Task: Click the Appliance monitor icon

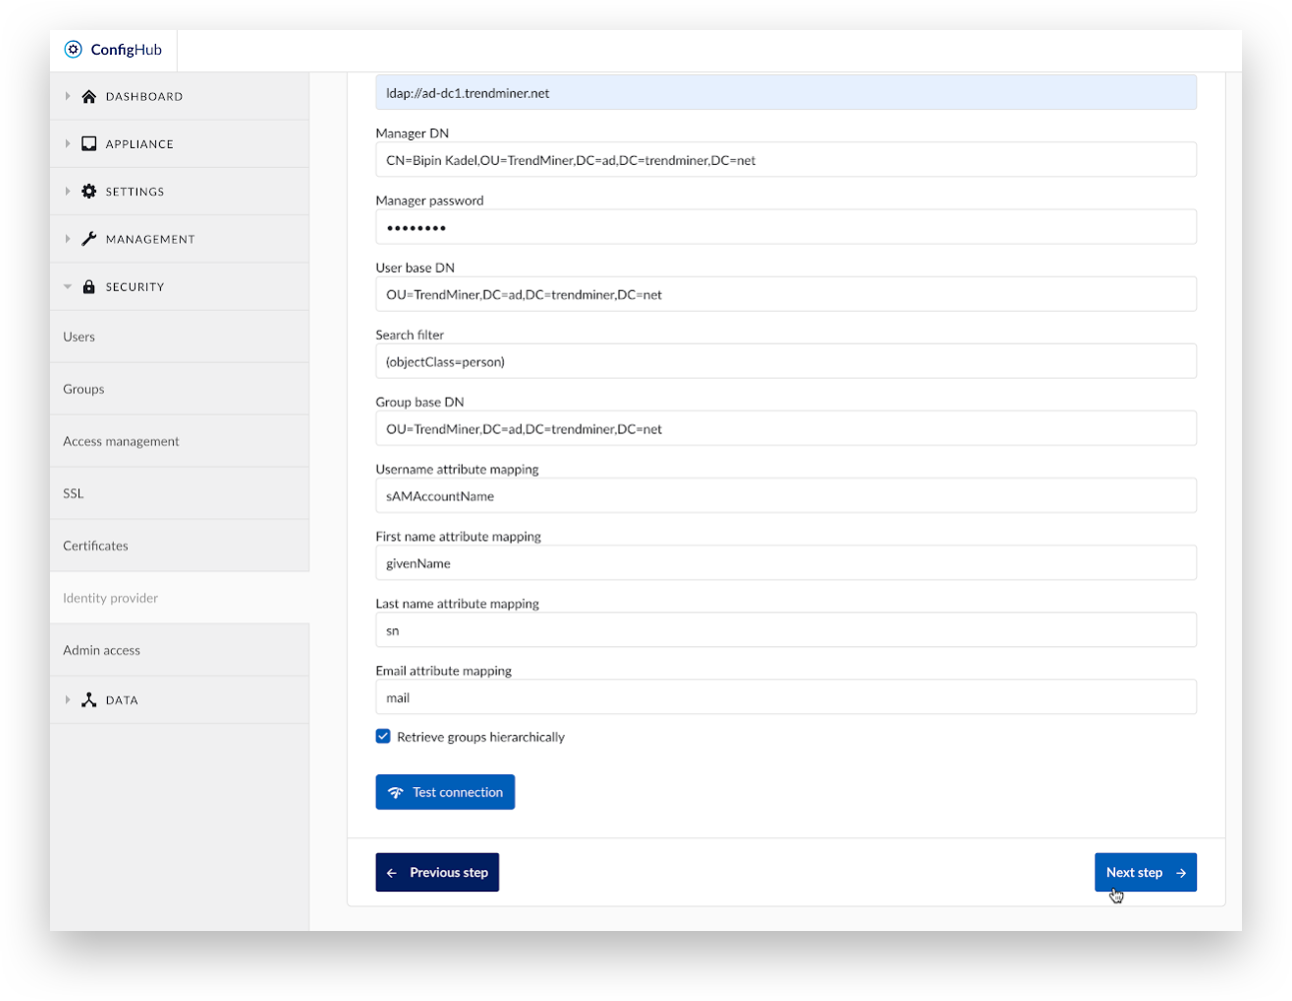Action: point(89,143)
